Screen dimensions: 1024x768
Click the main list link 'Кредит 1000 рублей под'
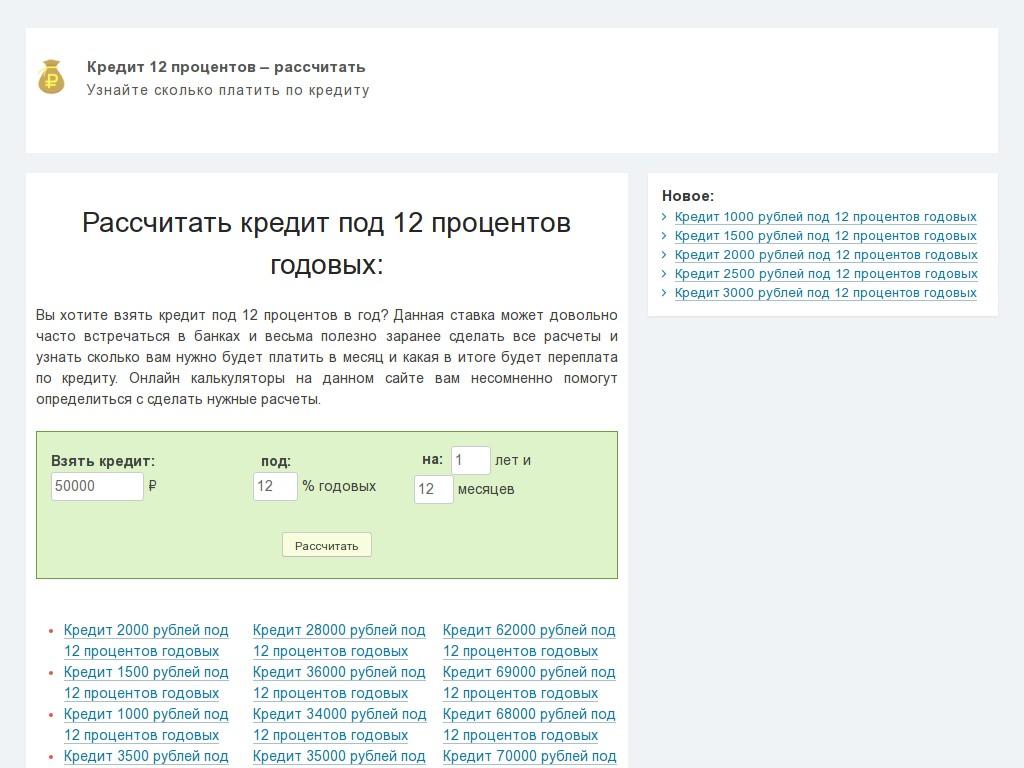tap(146, 714)
